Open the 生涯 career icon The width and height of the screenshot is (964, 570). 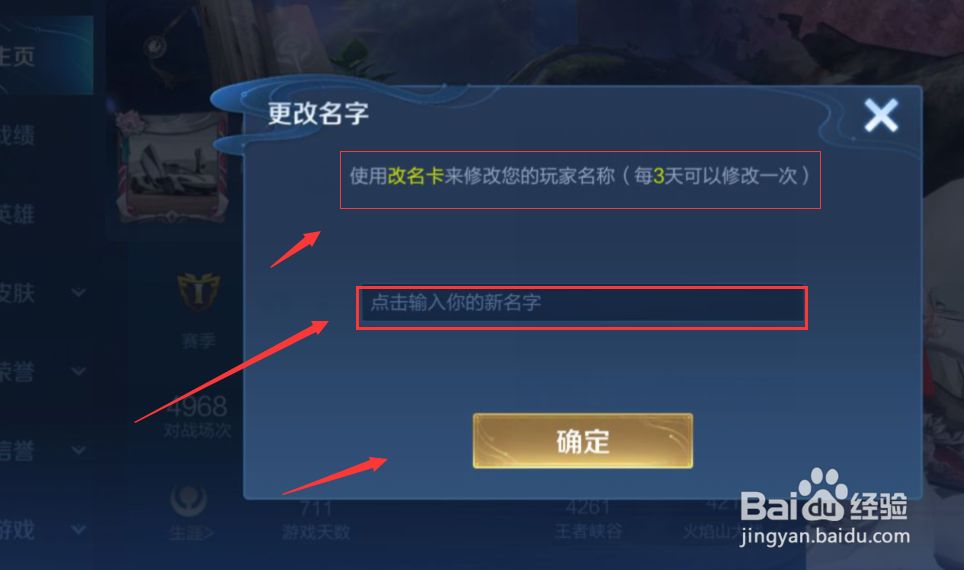coord(189,501)
